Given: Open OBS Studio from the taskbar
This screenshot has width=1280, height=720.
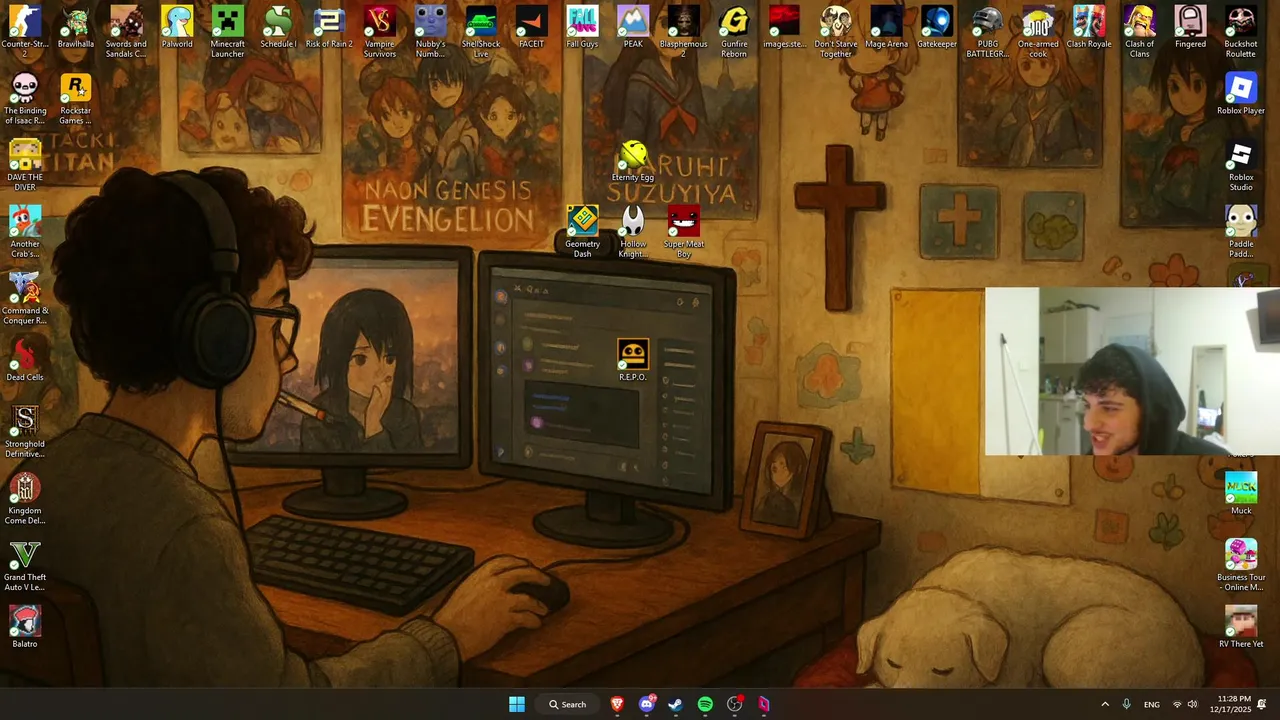Looking at the screenshot, I should 735,704.
